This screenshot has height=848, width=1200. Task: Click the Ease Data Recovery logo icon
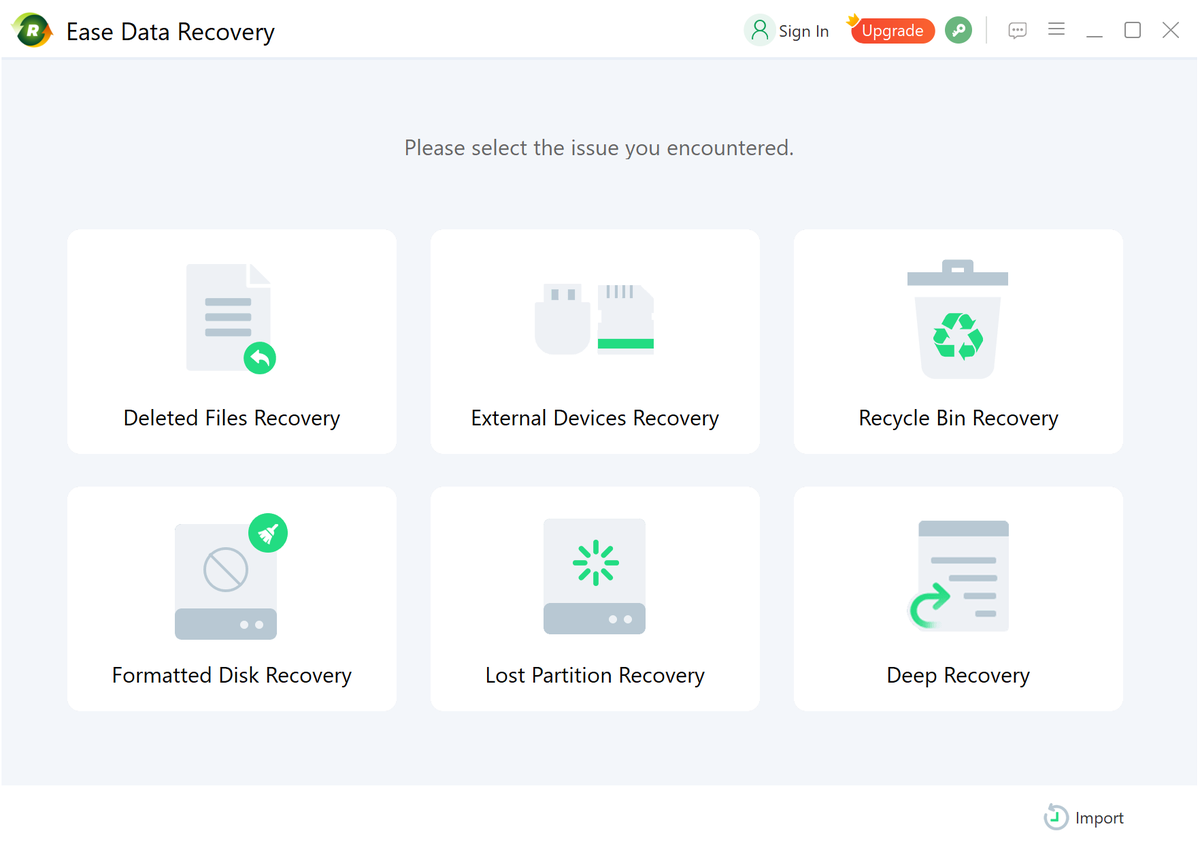pos(33,31)
